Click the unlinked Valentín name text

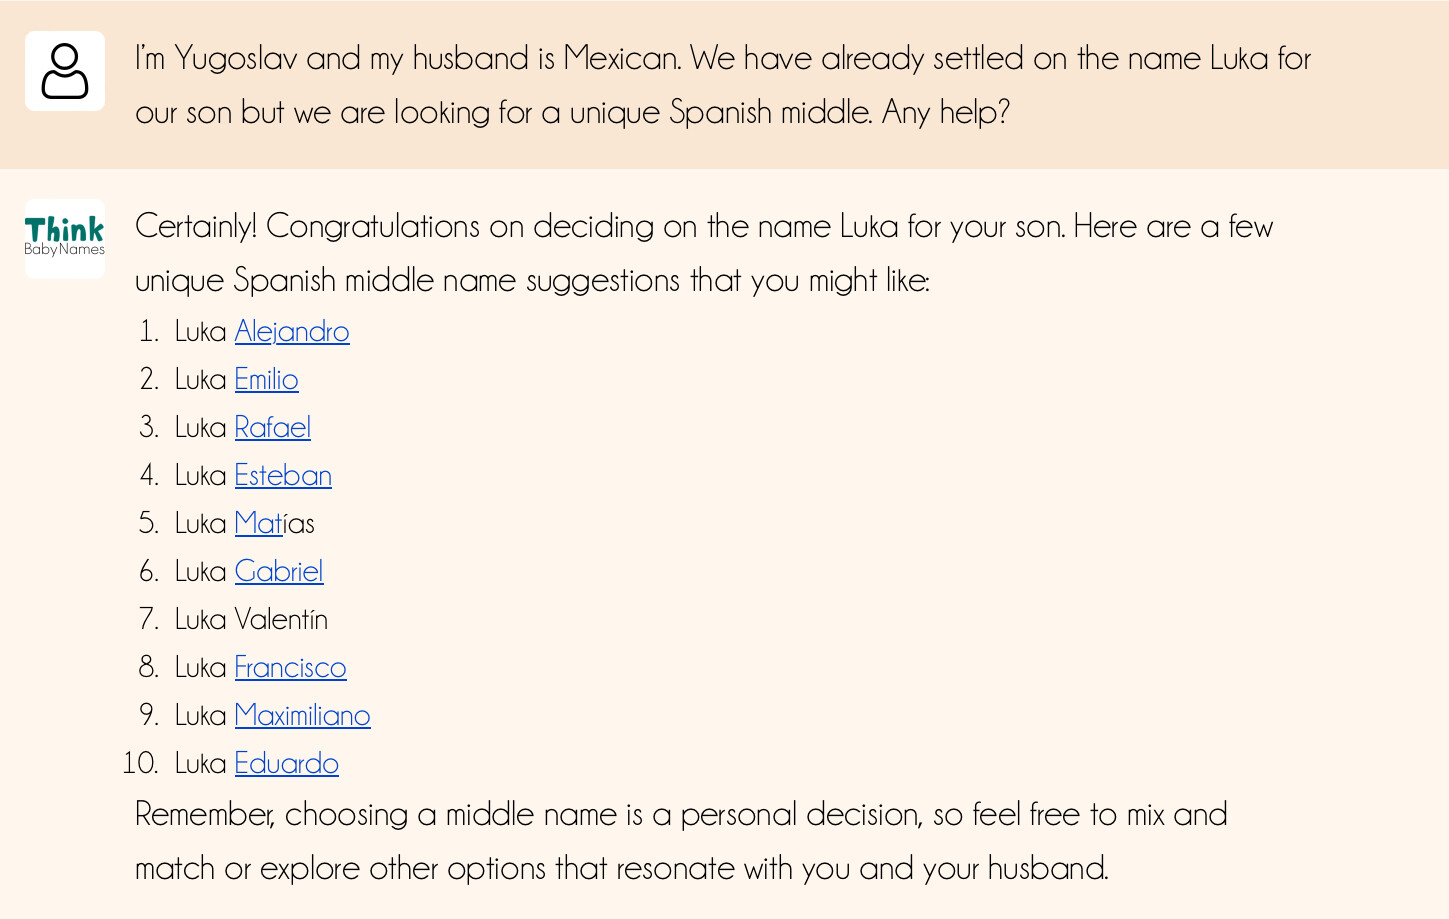coord(281,620)
